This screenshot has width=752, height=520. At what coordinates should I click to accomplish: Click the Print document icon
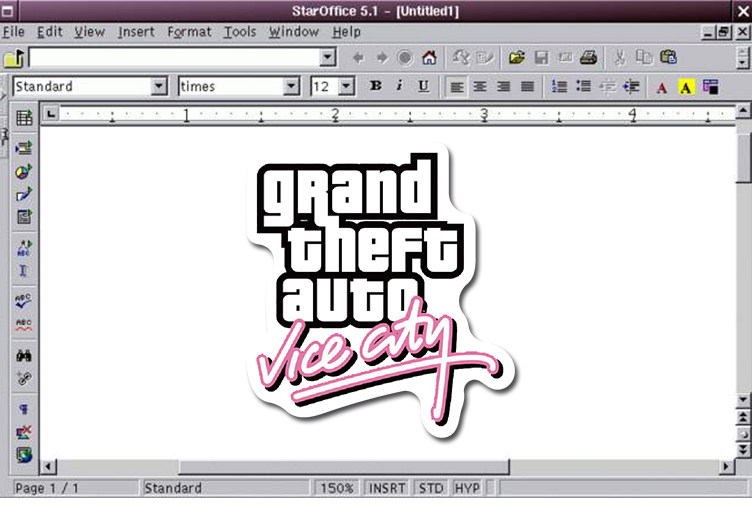click(x=588, y=58)
